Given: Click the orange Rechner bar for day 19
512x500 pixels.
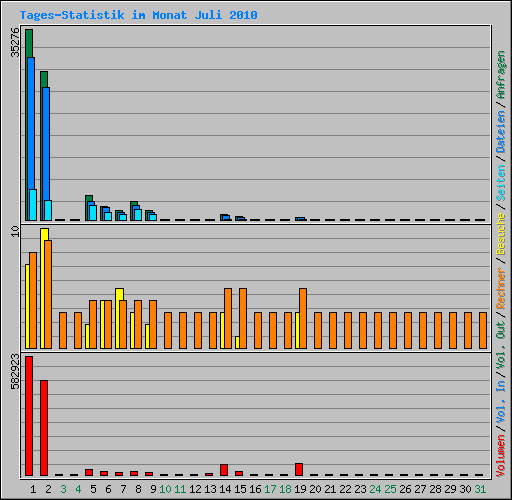Looking at the screenshot, I should click(x=303, y=318).
